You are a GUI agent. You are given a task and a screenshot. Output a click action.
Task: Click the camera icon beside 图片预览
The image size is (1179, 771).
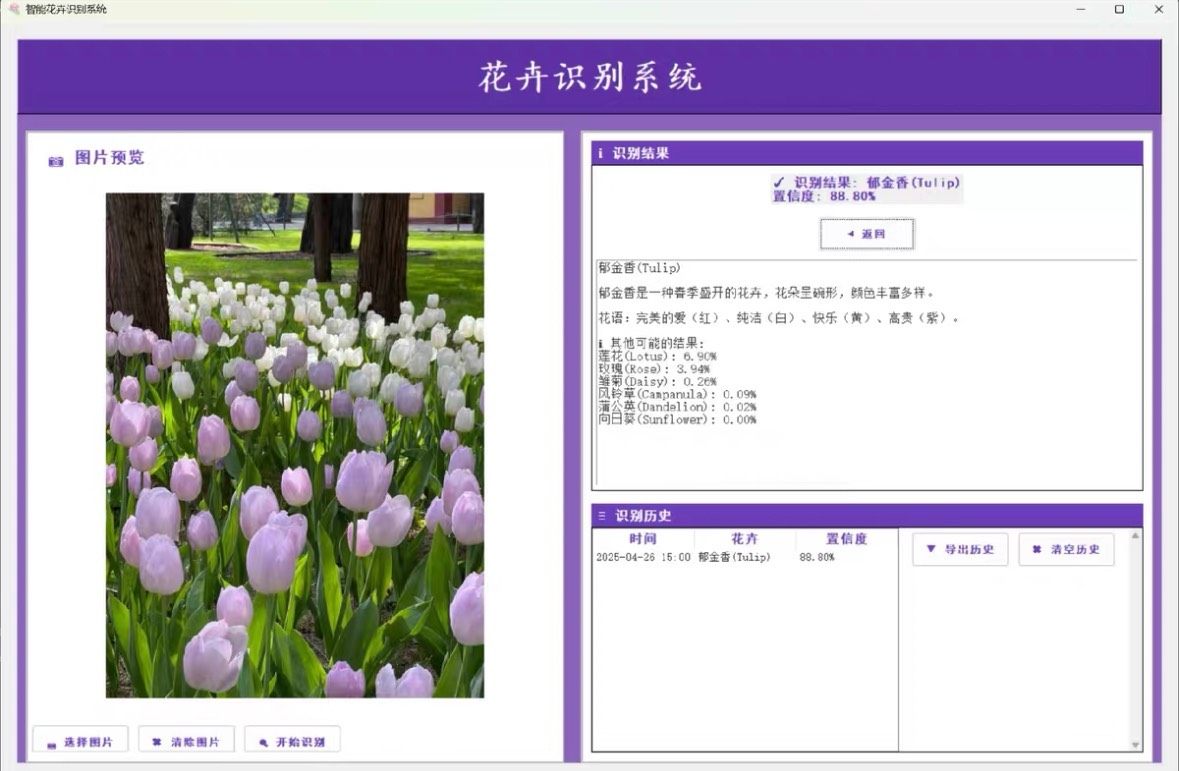pos(56,161)
